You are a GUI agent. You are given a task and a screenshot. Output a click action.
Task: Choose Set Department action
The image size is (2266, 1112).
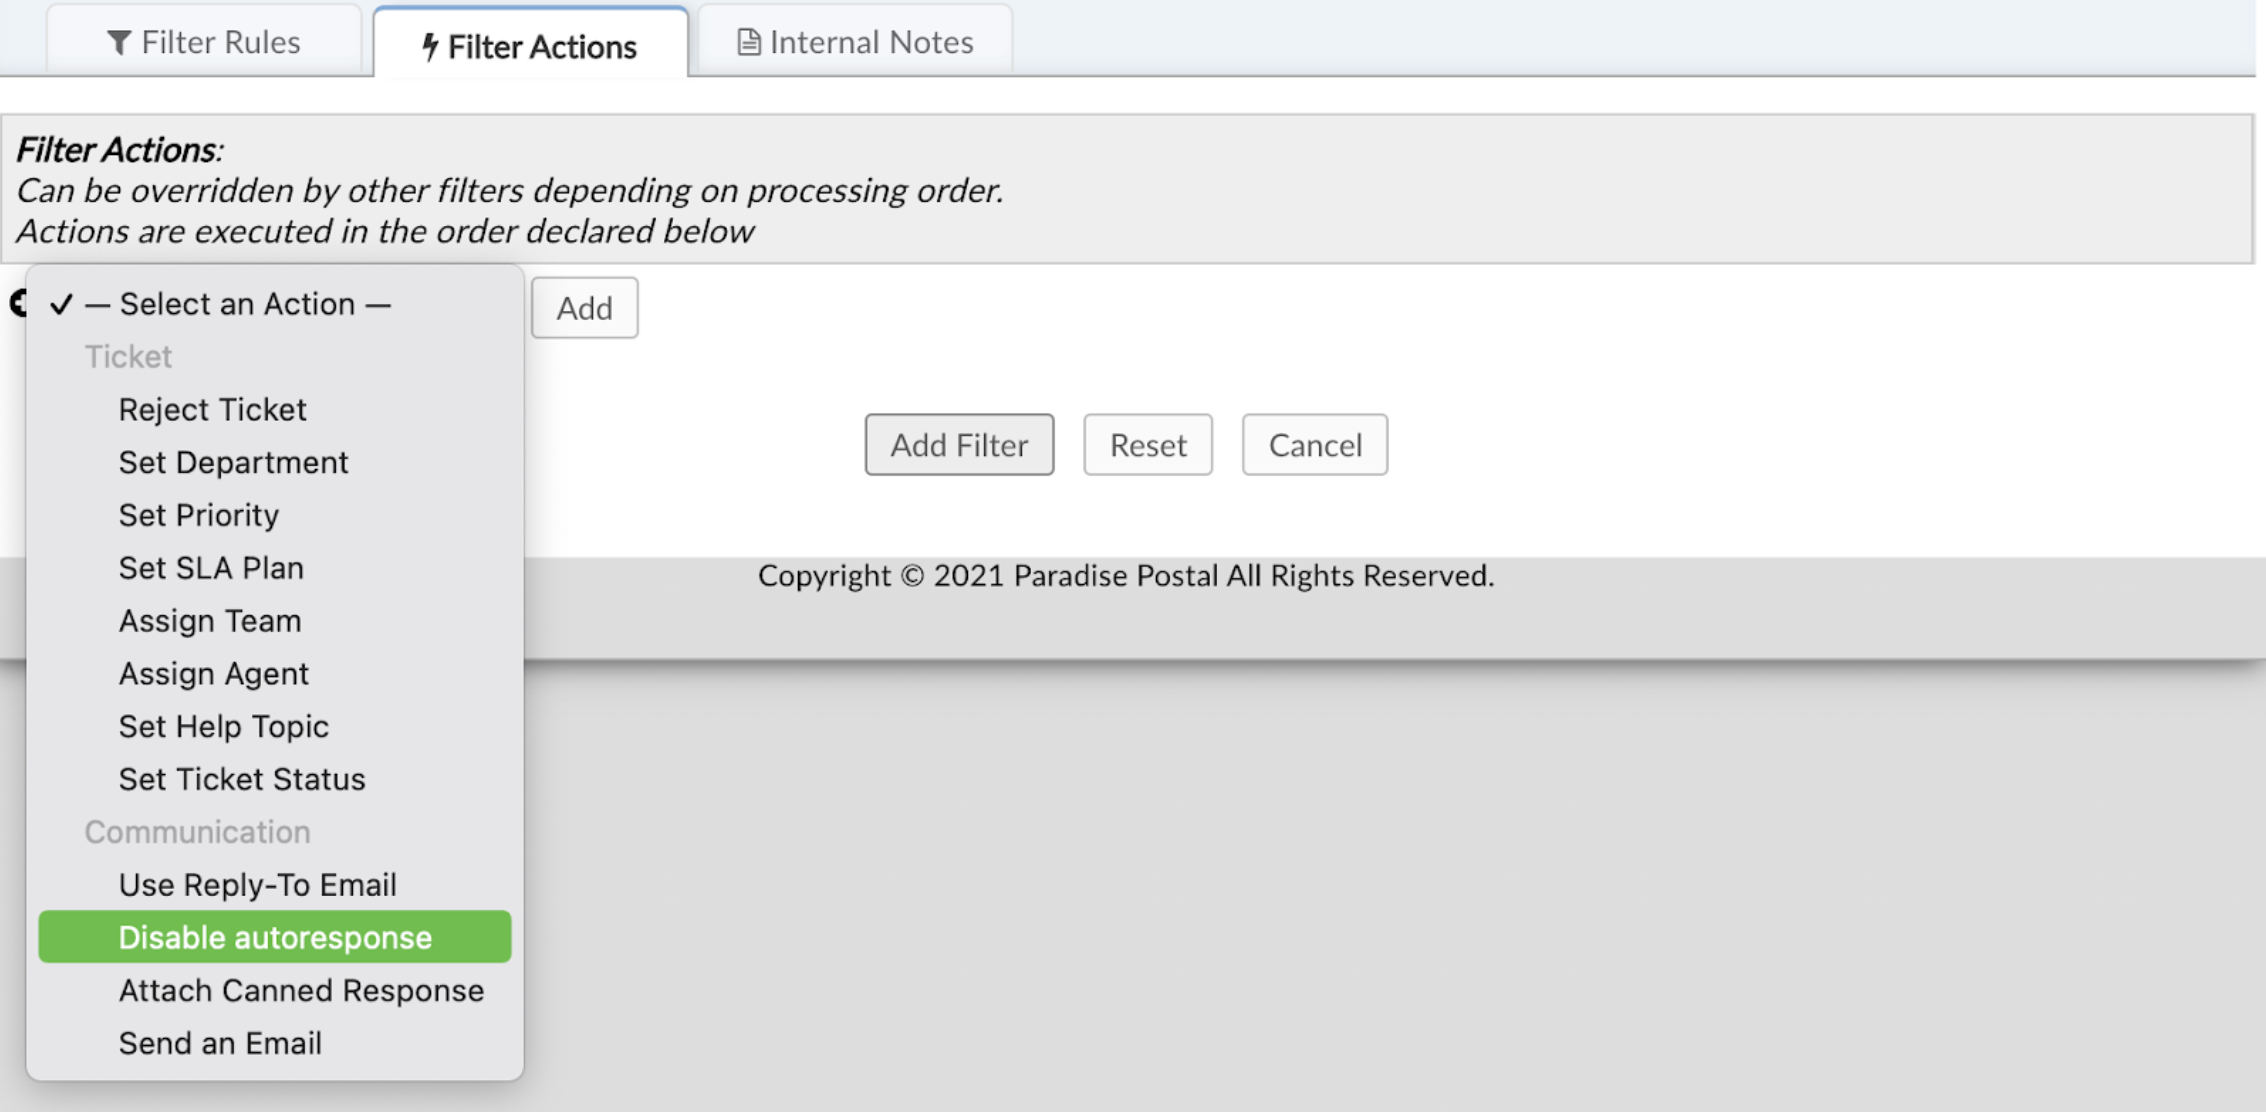pyautogui.click(x=233, y=462)
